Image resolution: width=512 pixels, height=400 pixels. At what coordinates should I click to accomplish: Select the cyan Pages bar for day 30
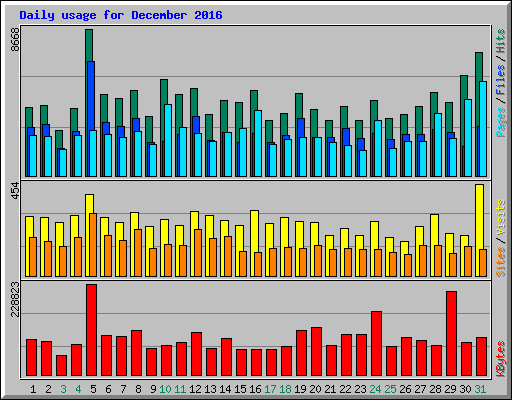pyautogui.click(x=468, y=138)
